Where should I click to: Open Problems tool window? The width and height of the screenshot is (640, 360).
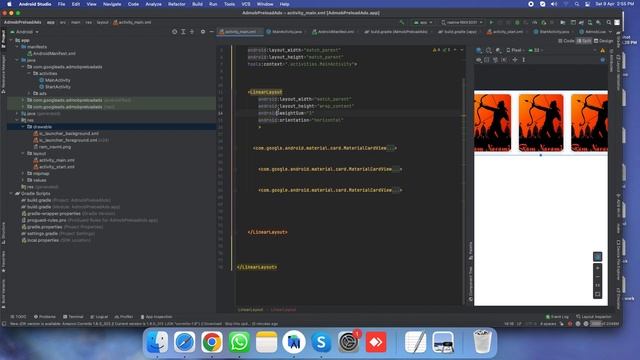[x=45, y=317]
